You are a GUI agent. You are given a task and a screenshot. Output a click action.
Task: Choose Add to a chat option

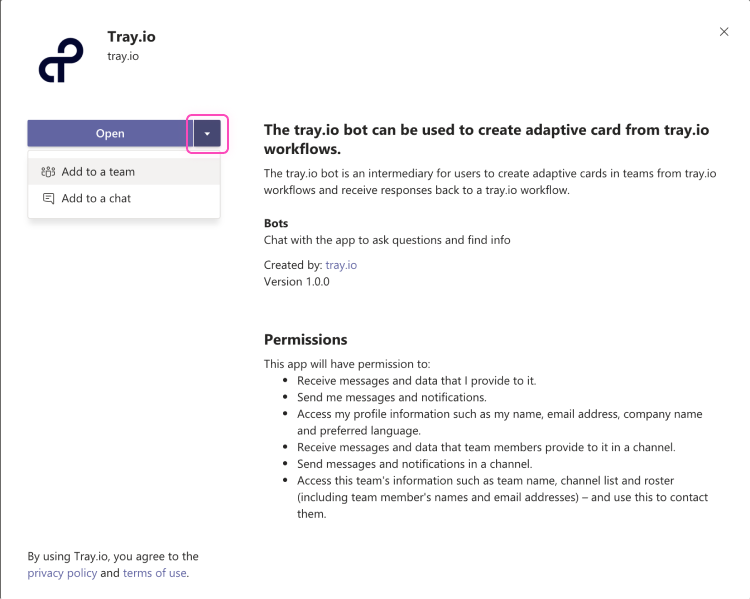pyautogui.click(x=96, y=199)
